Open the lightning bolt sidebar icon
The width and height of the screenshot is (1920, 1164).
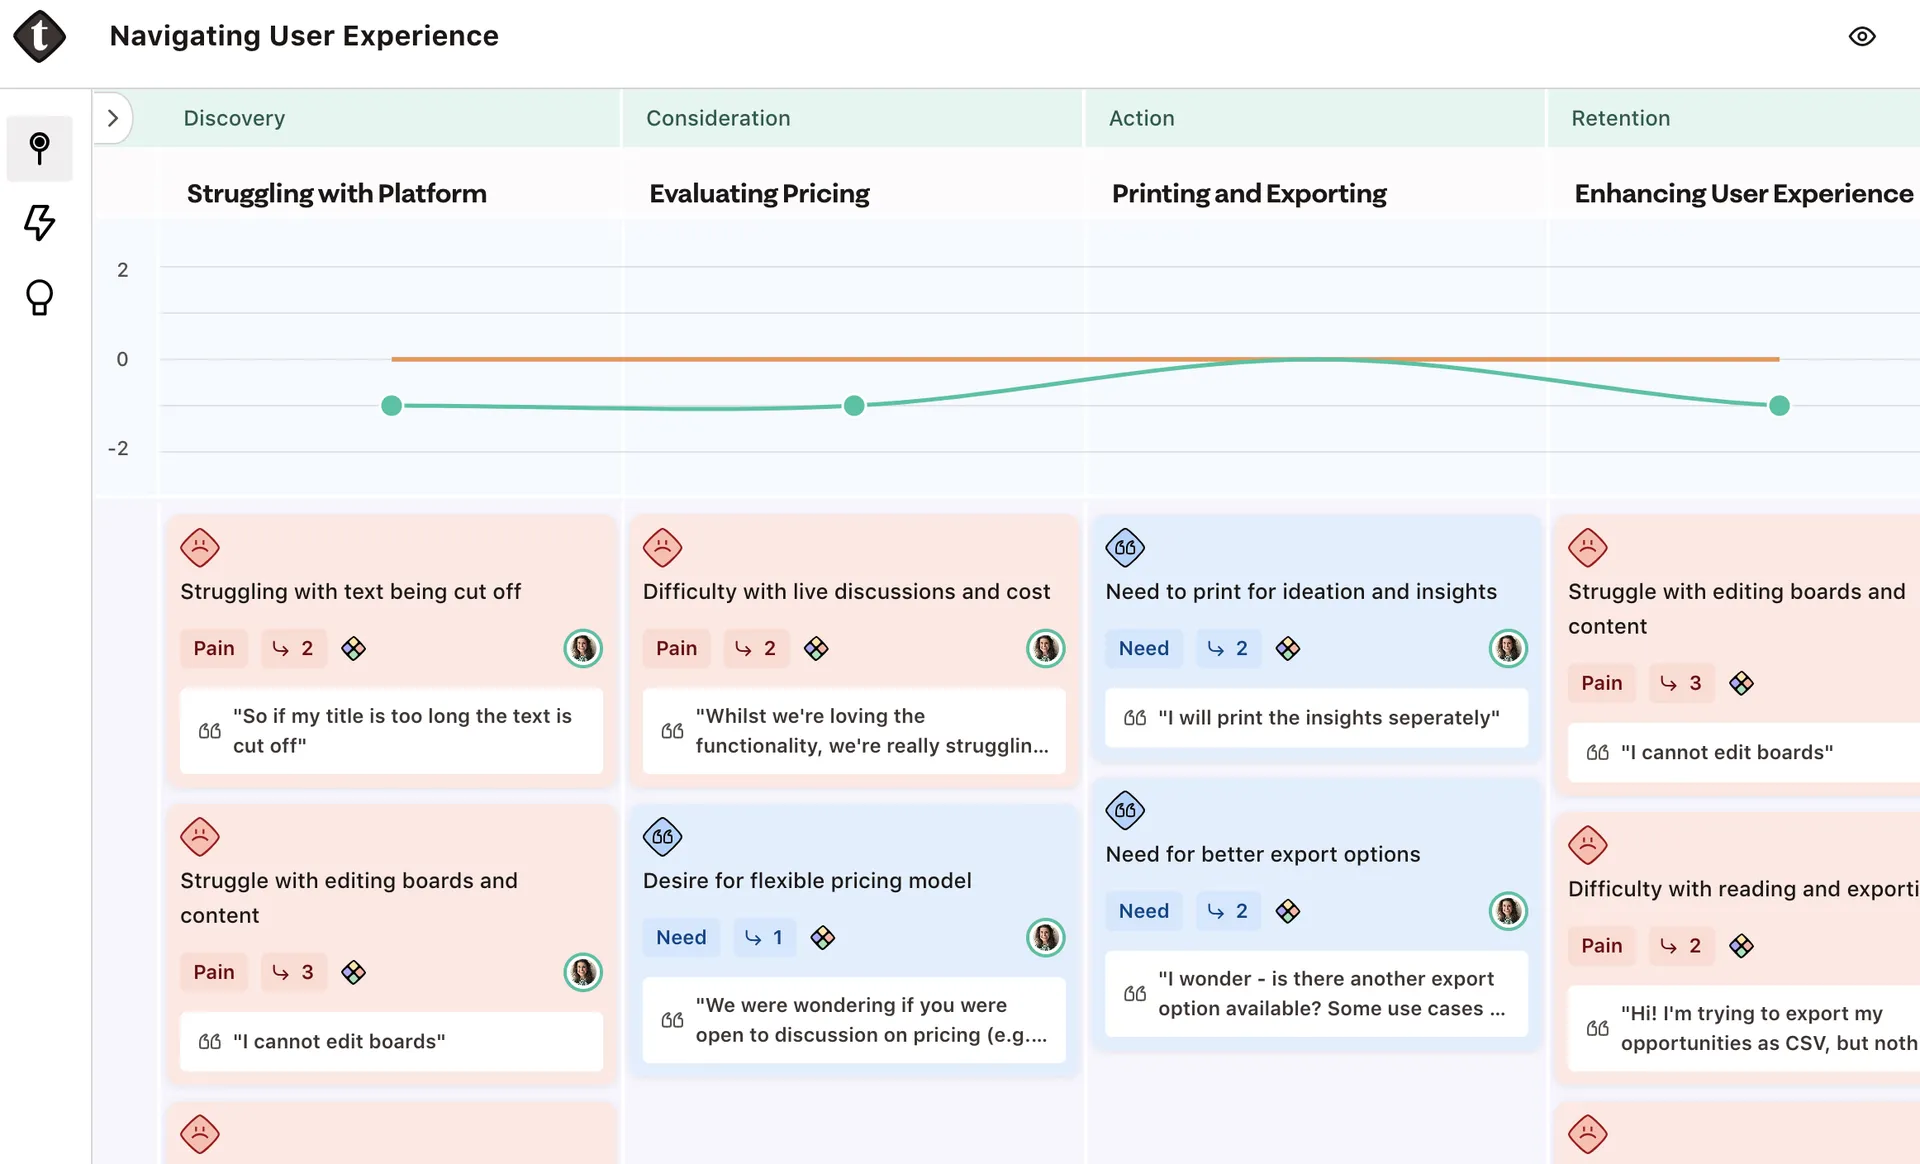click(39, 222)
